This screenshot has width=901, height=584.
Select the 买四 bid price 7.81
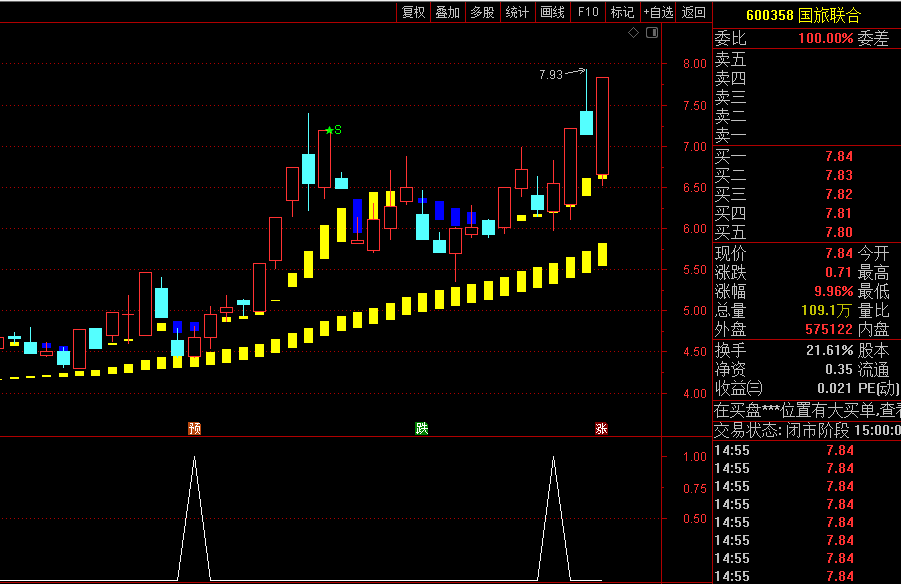[839, 213]
